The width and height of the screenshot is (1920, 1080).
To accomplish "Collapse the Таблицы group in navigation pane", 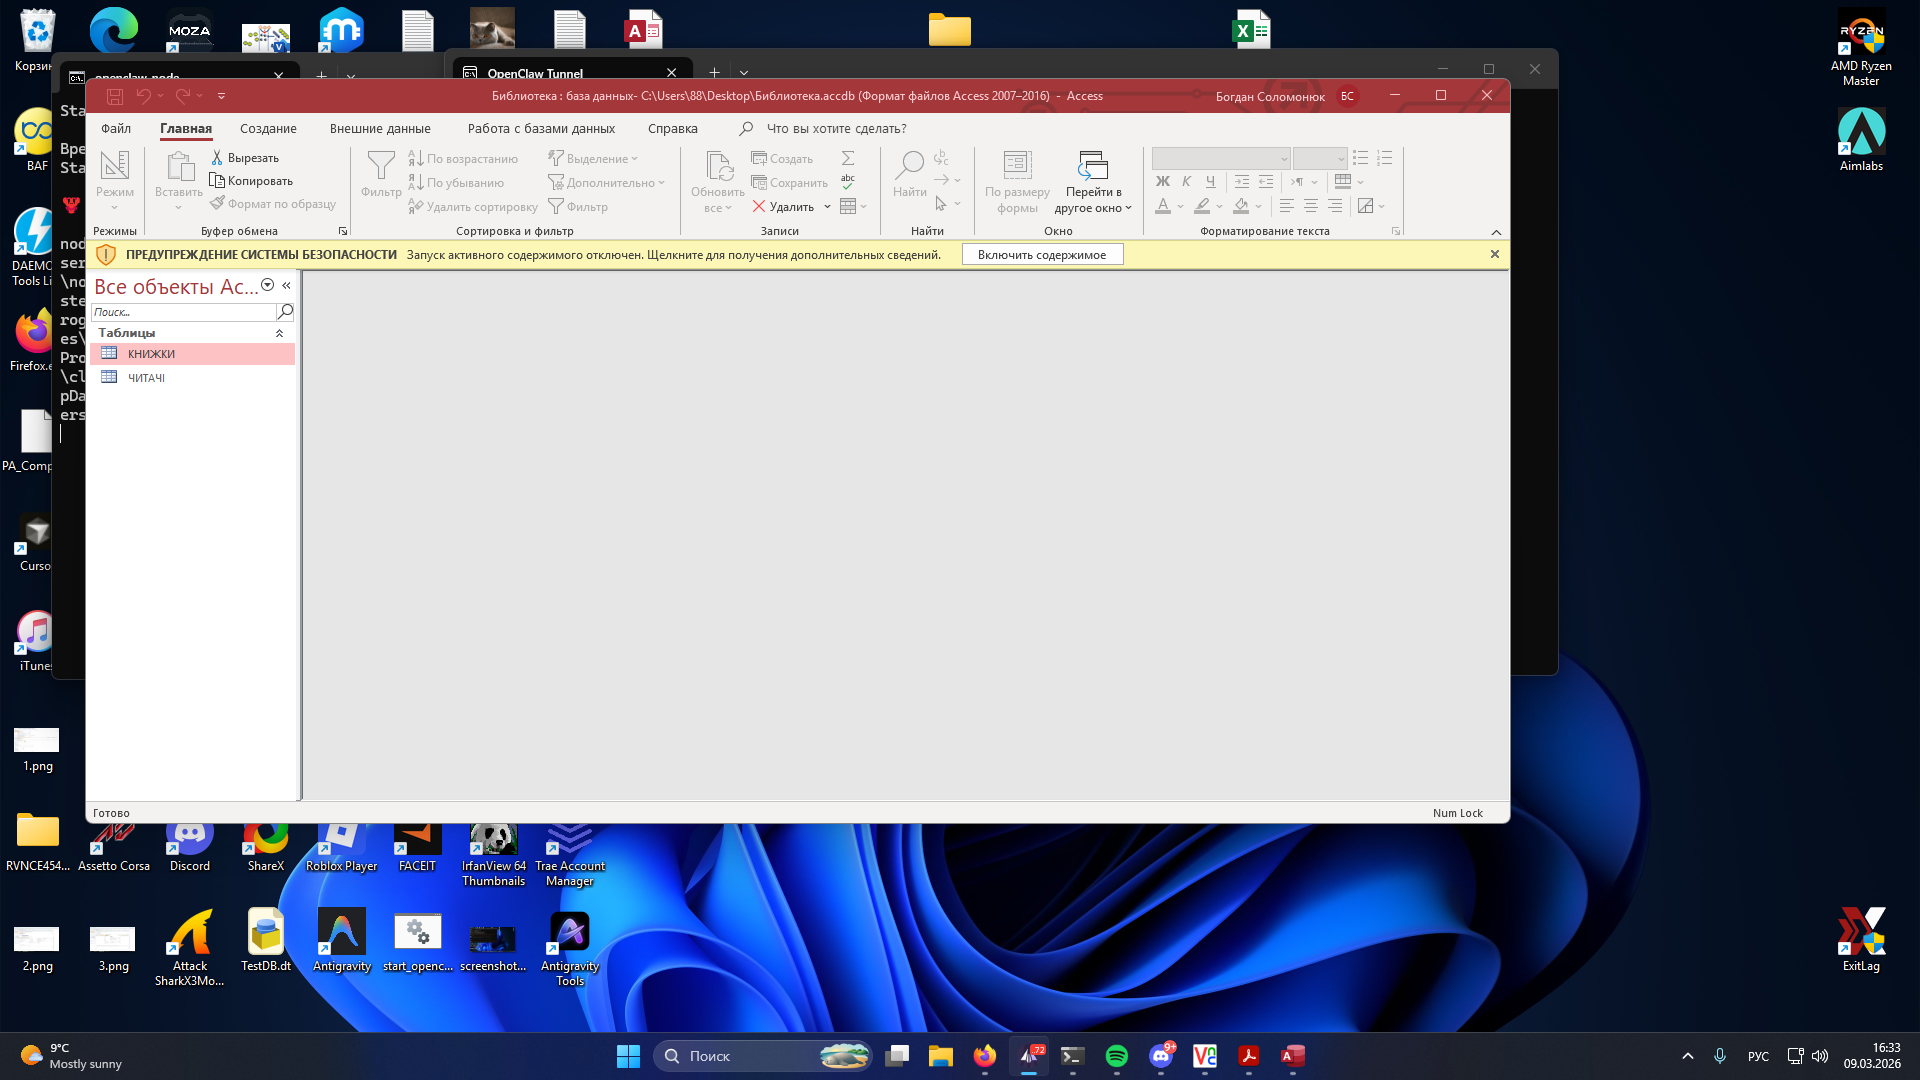I will tap(279, 333).
